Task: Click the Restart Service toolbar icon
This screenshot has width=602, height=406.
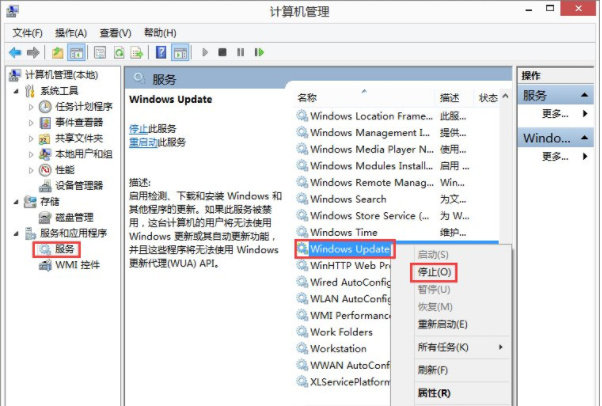Action: click(259, 52)
